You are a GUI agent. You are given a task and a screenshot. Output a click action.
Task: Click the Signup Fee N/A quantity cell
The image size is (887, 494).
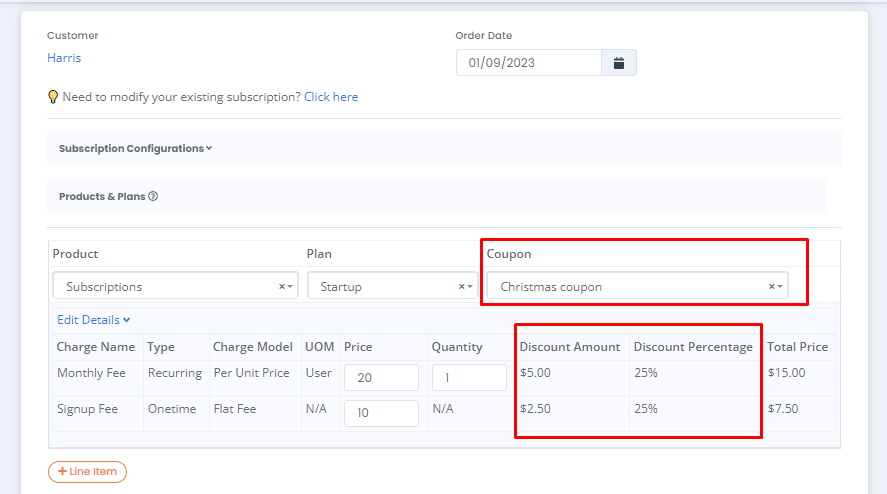point(443,409)
